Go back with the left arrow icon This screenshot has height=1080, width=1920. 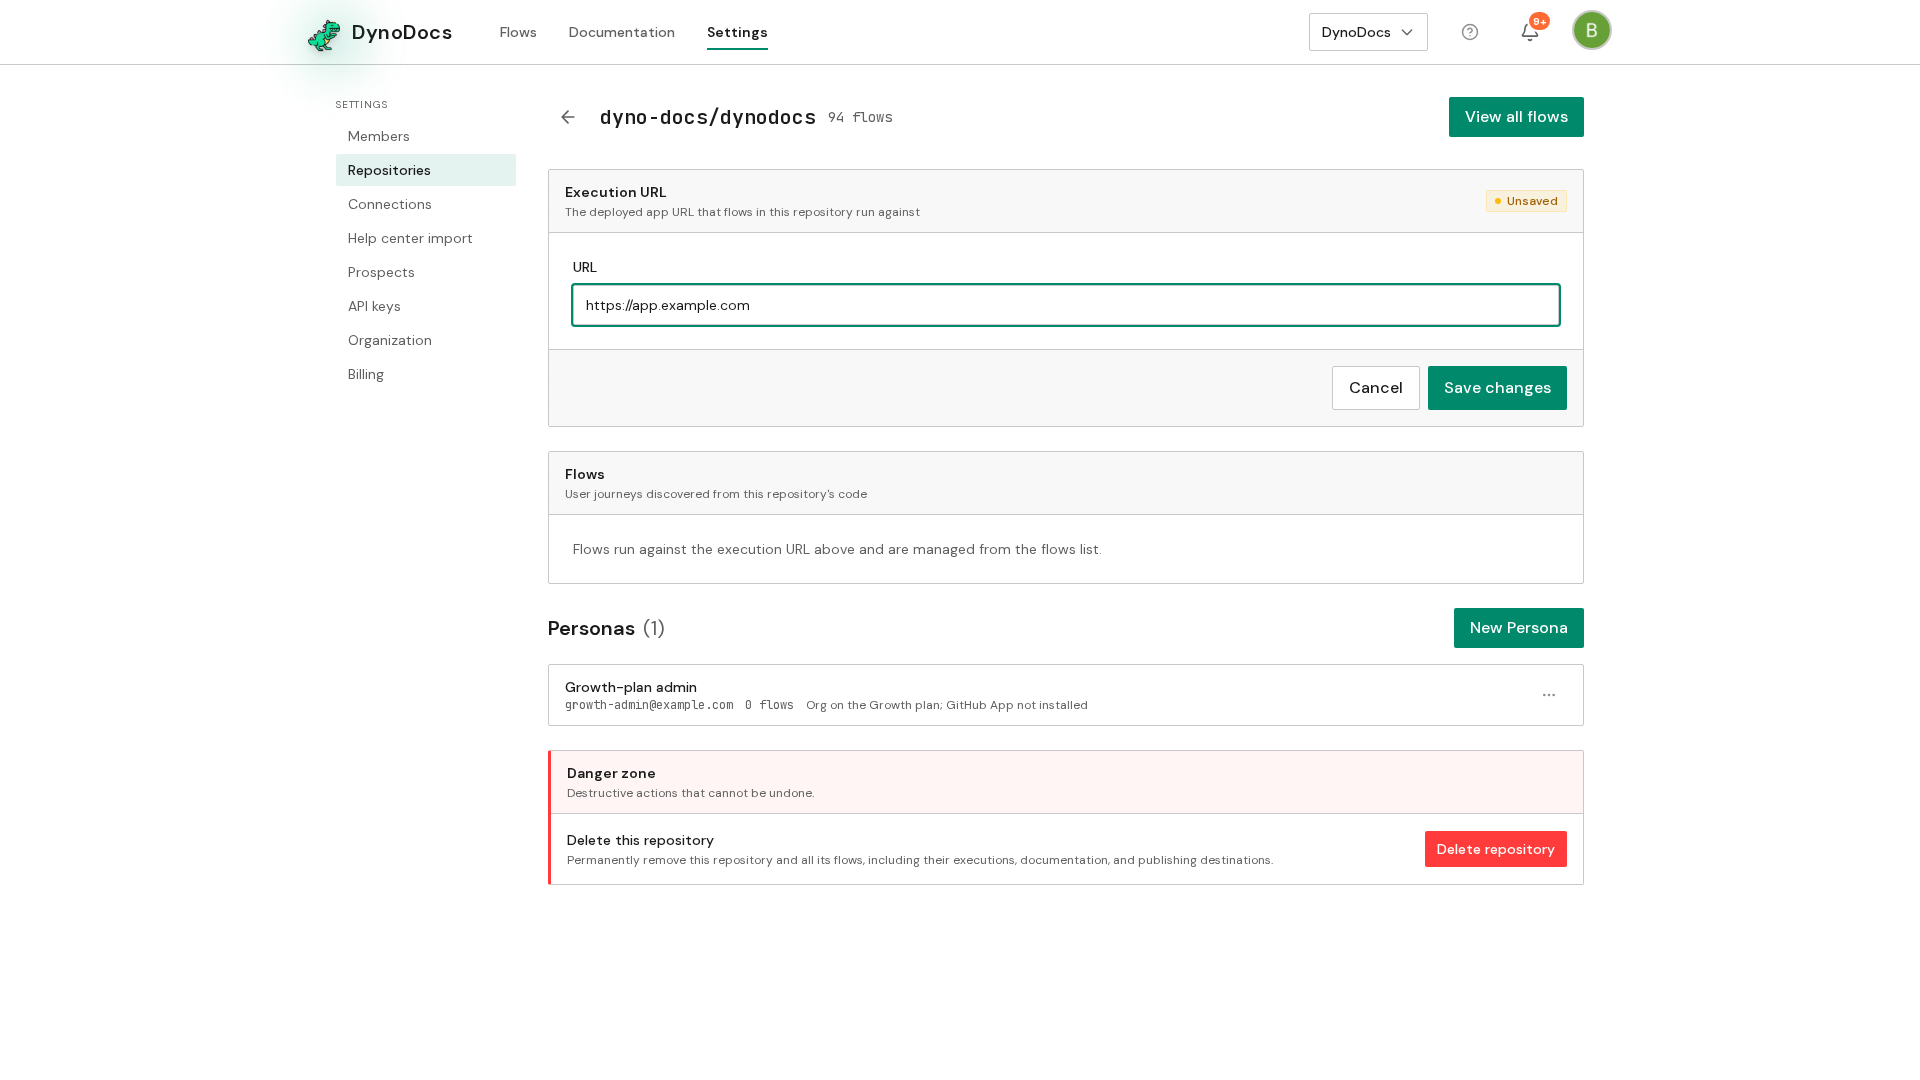[568, 117]
